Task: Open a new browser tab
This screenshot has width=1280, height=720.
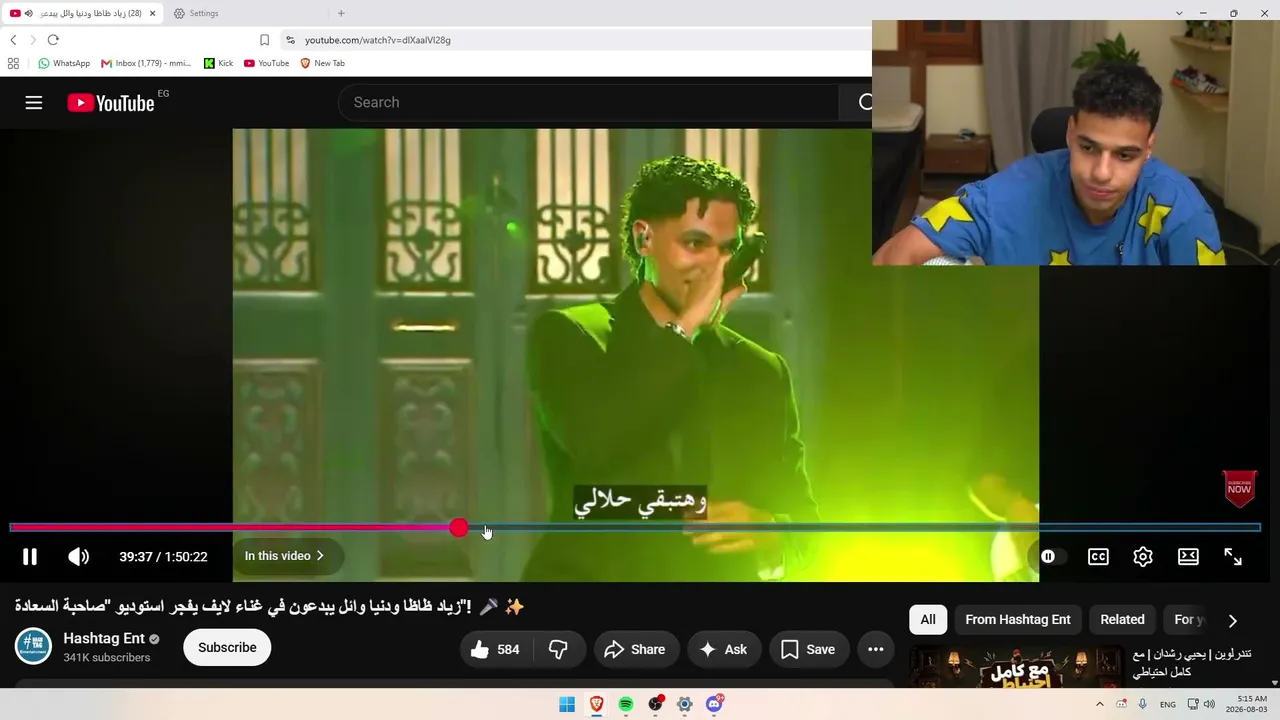Action: 341,13
